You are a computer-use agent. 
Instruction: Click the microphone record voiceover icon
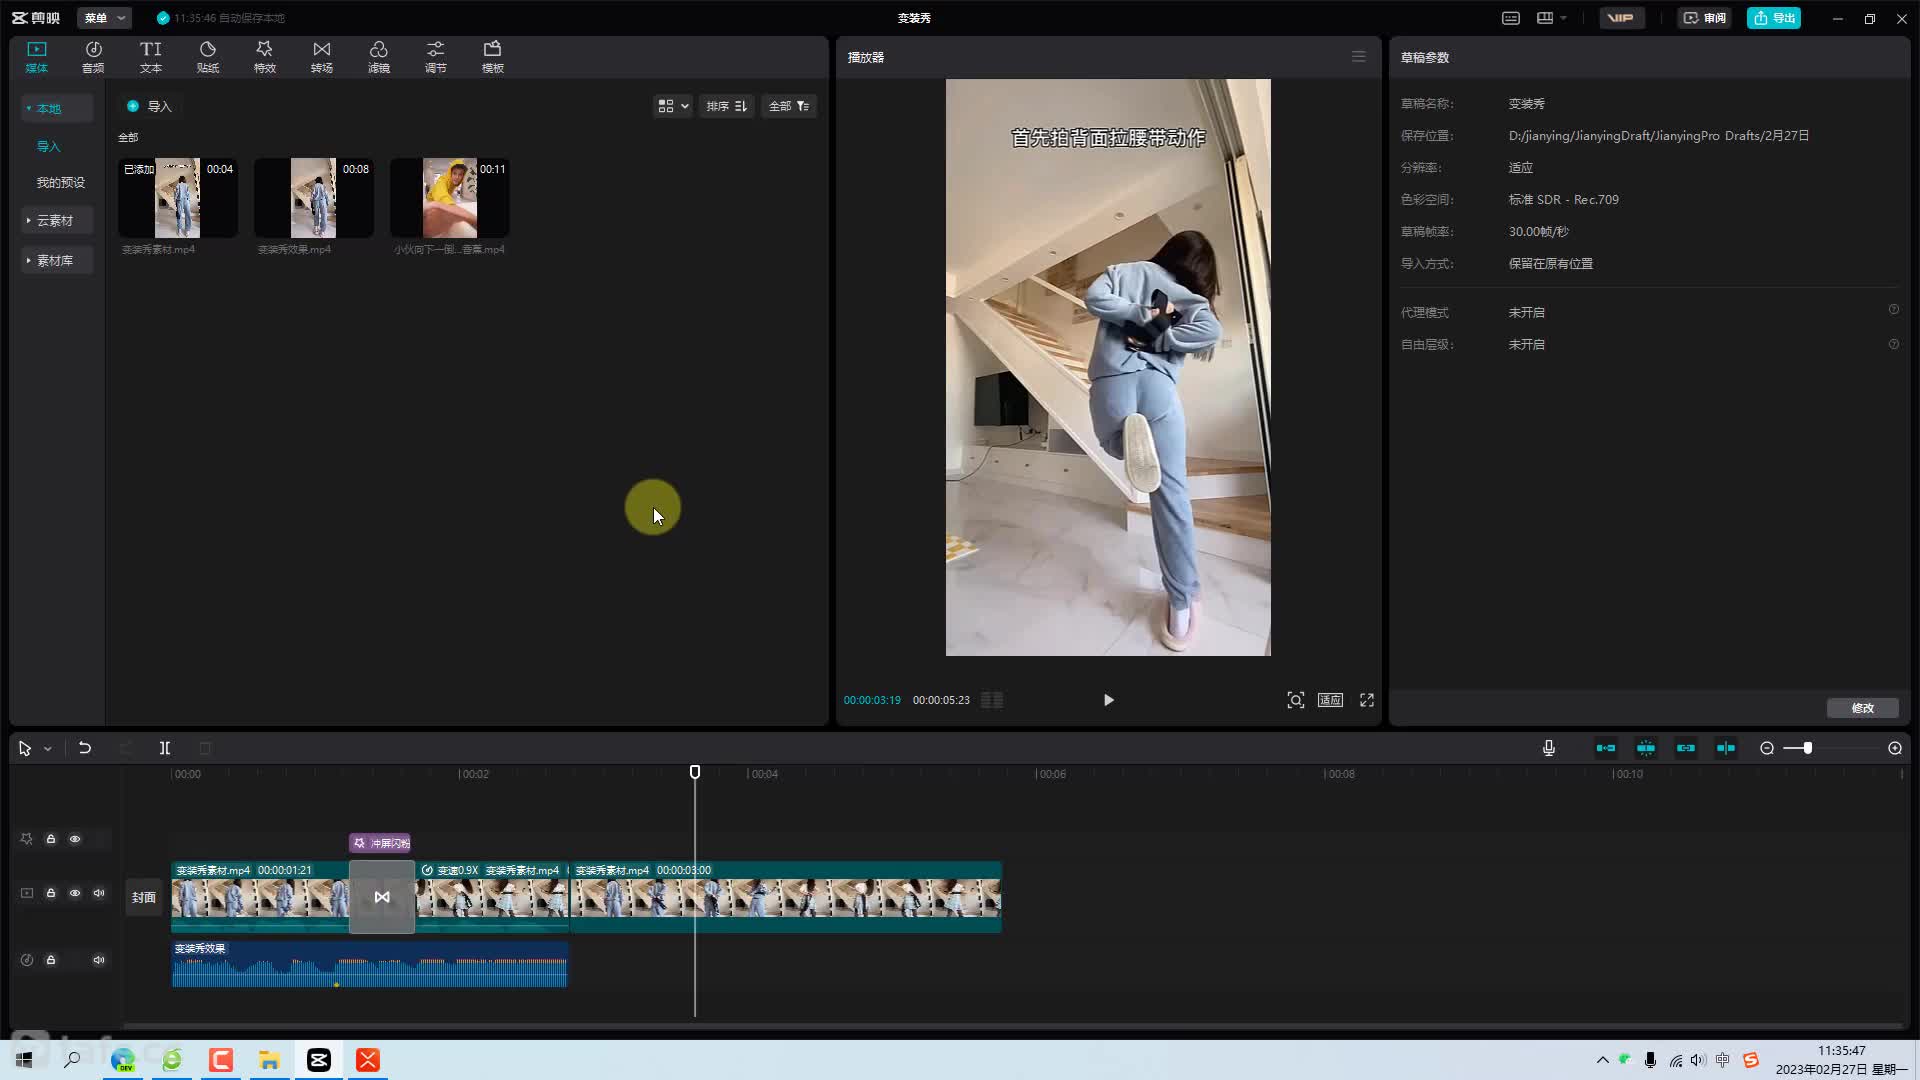tap(1549, 748)
